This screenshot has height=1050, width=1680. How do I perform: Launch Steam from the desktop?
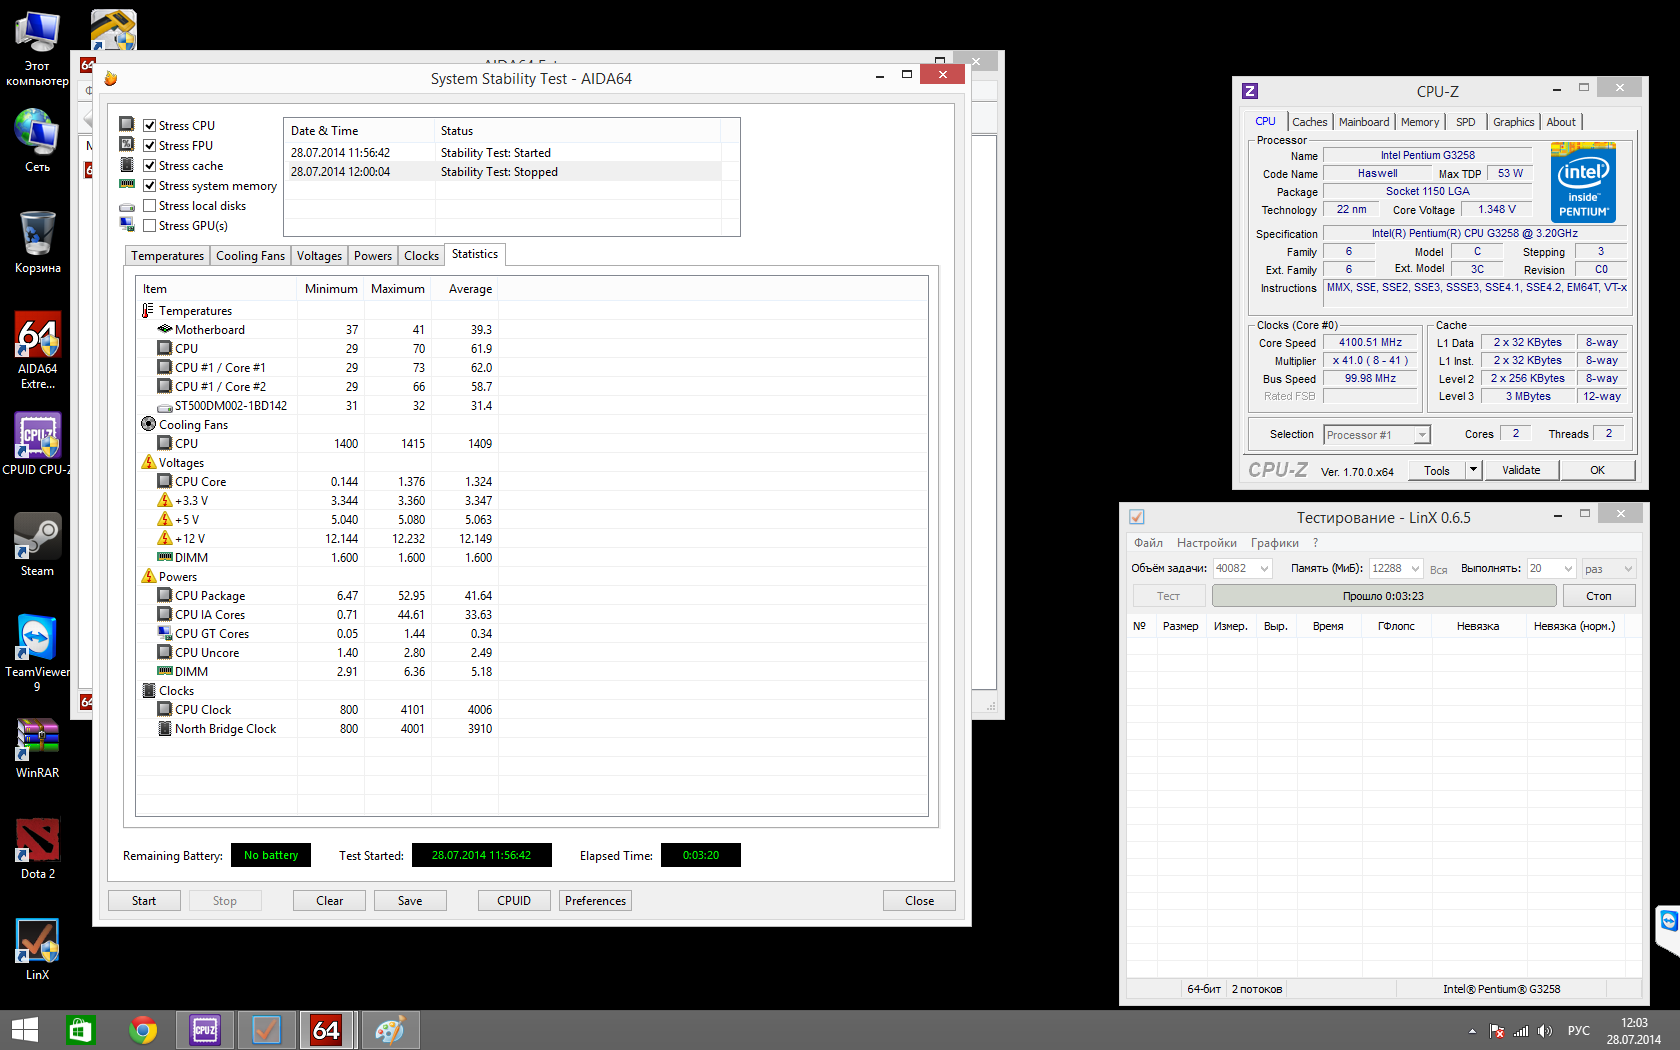tap(37, 545)
